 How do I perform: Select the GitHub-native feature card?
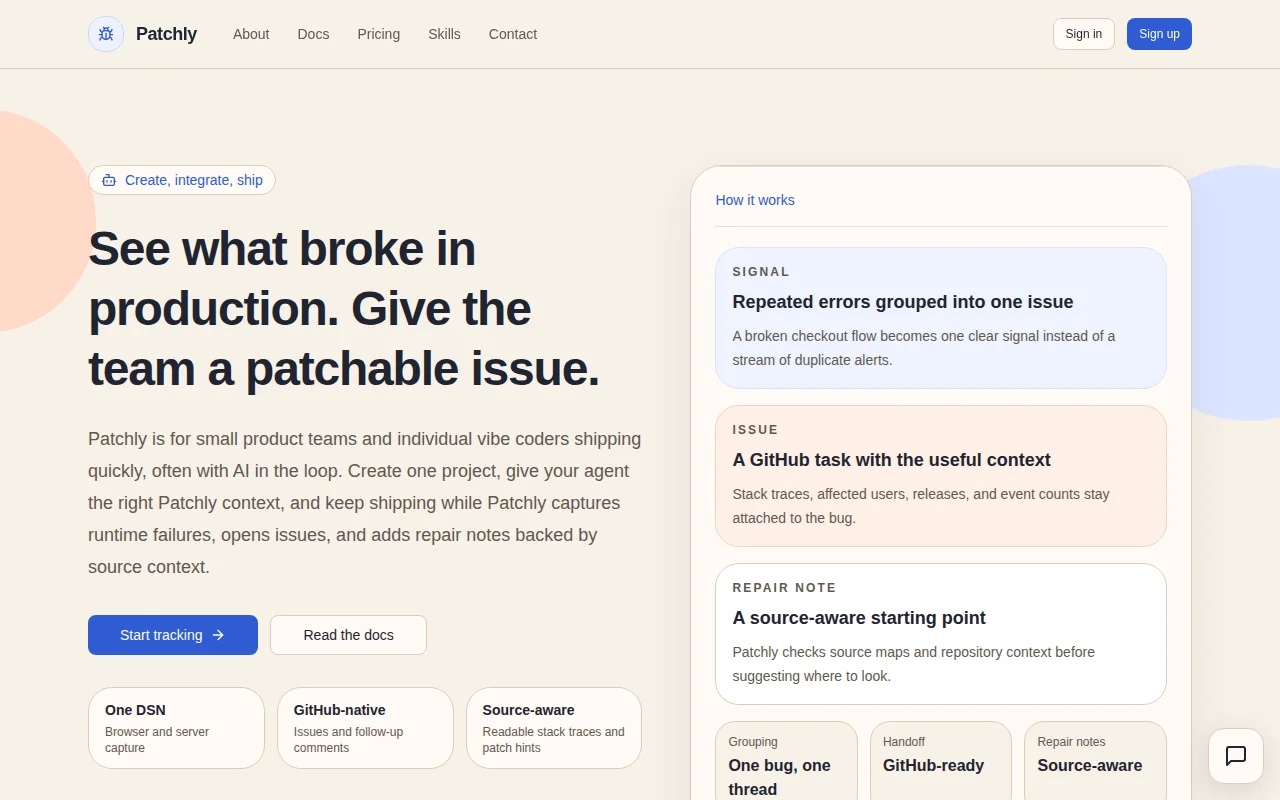[x=365, y=728]
